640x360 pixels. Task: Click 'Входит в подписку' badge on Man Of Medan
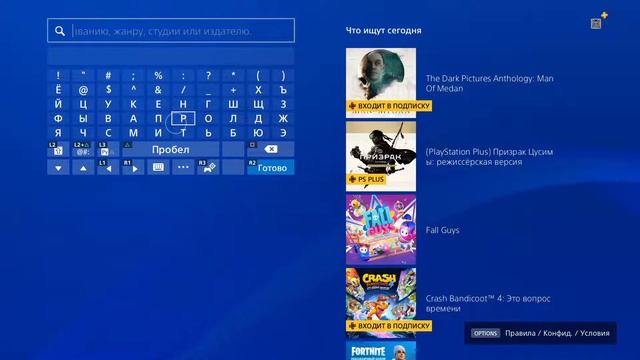click(x=389, y=106)
